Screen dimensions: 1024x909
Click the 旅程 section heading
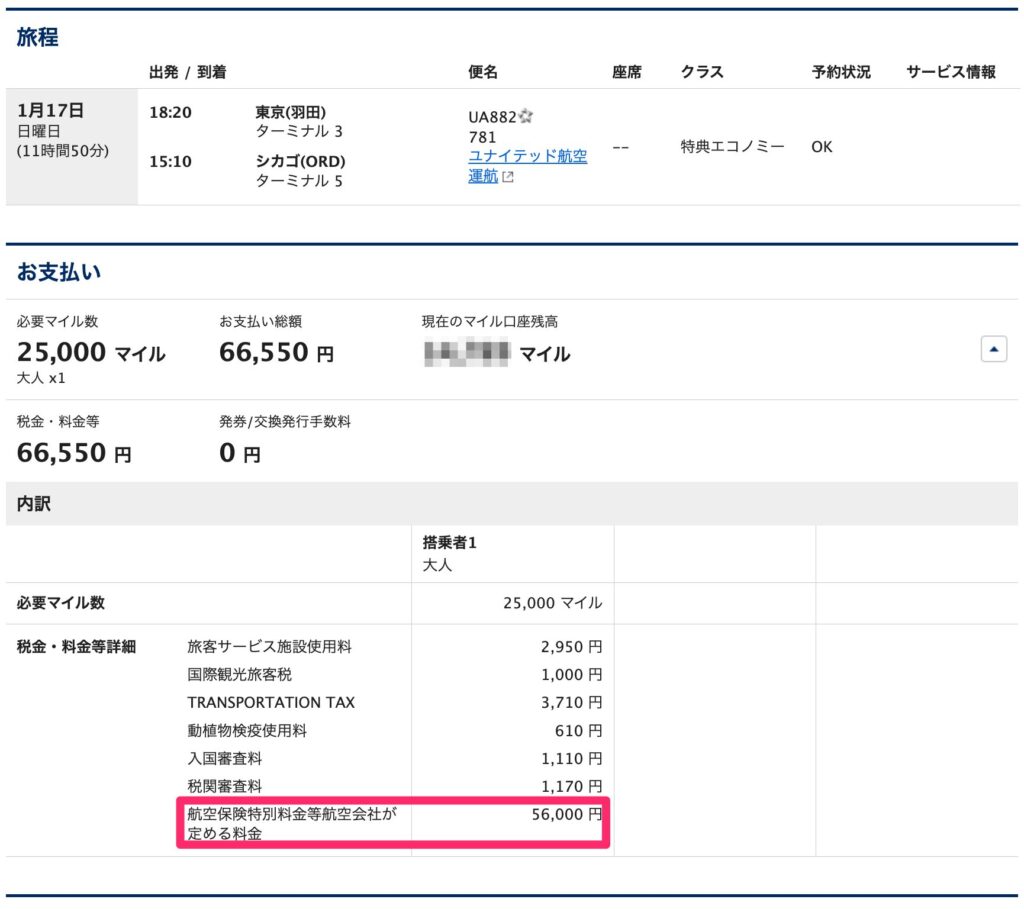[37, 37]
